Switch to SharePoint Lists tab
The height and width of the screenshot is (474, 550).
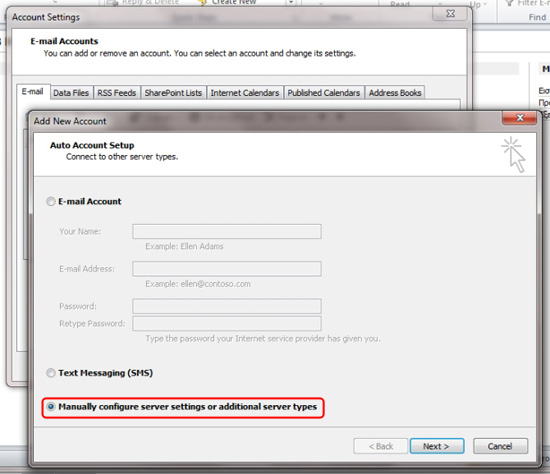(x=173, y=93)
